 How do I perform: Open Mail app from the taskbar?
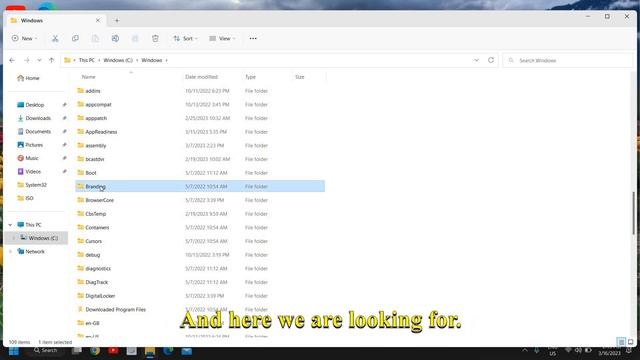click(x=187, y=351)
